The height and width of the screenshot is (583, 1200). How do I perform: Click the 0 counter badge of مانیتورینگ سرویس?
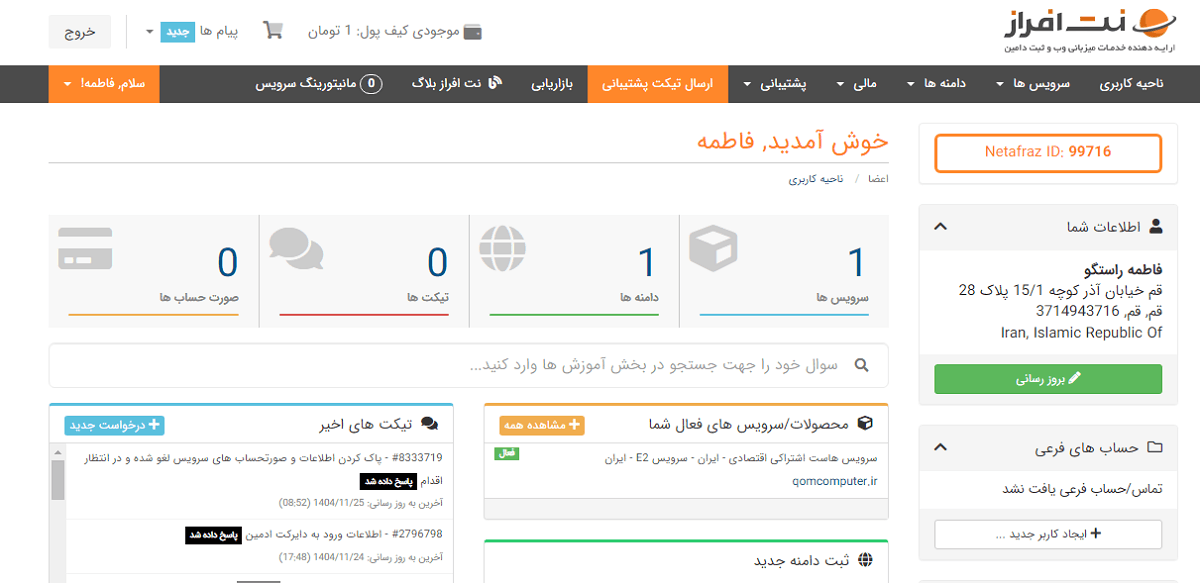372,84
